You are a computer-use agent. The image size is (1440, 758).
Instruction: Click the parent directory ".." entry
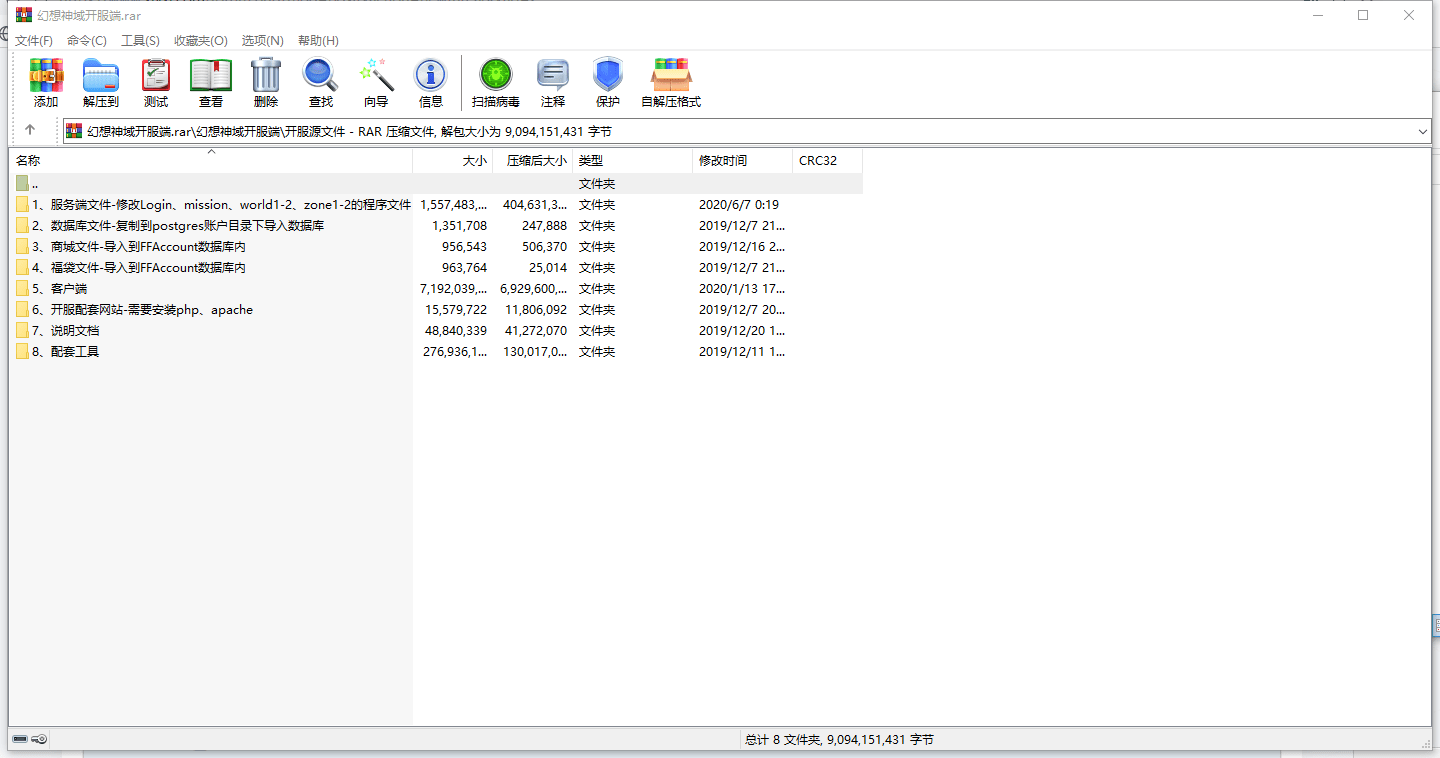click(x=34, y=184)
